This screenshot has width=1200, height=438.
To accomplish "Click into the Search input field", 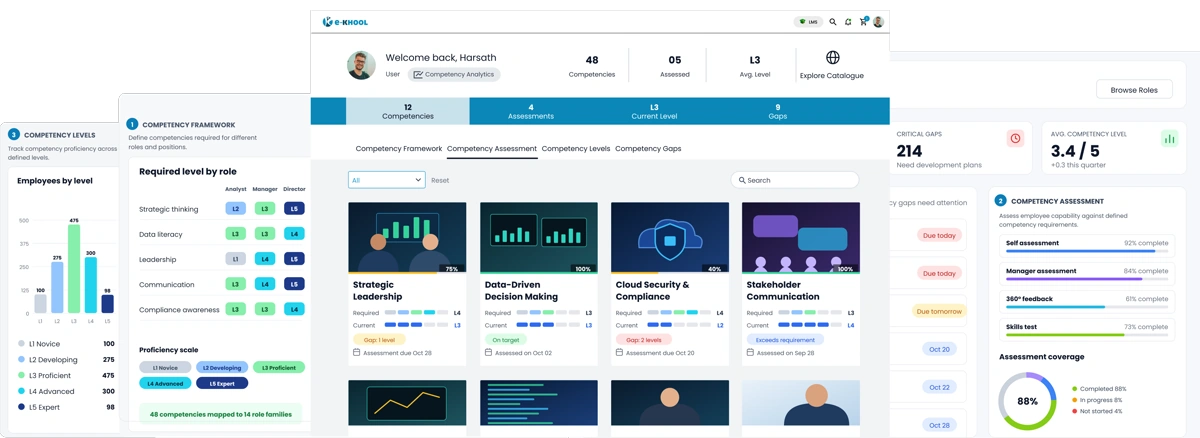I will [795, 180].
